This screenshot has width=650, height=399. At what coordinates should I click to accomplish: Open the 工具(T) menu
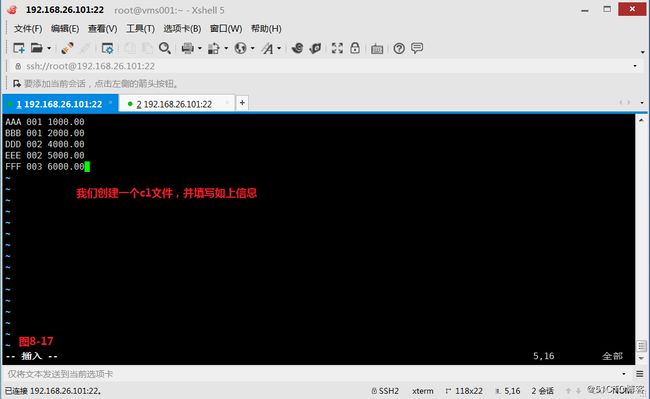coord(140,29)
